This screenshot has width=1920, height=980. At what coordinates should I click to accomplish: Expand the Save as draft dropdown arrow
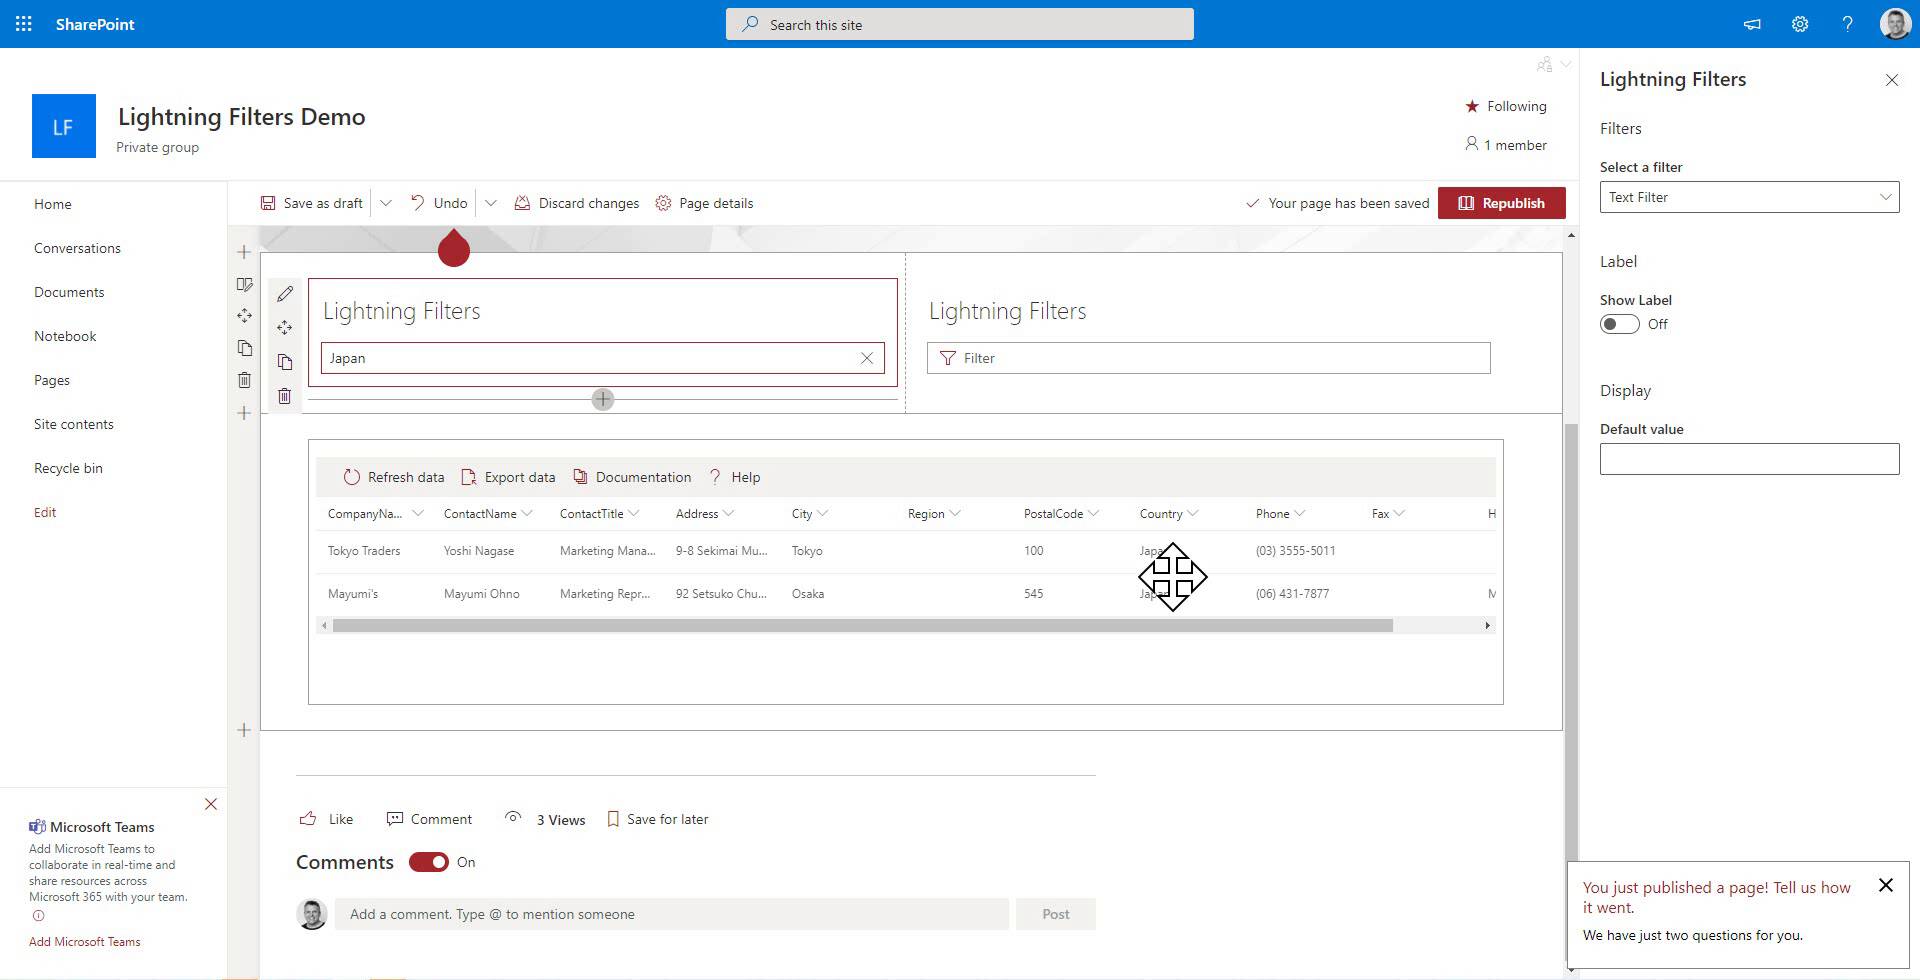386,203
